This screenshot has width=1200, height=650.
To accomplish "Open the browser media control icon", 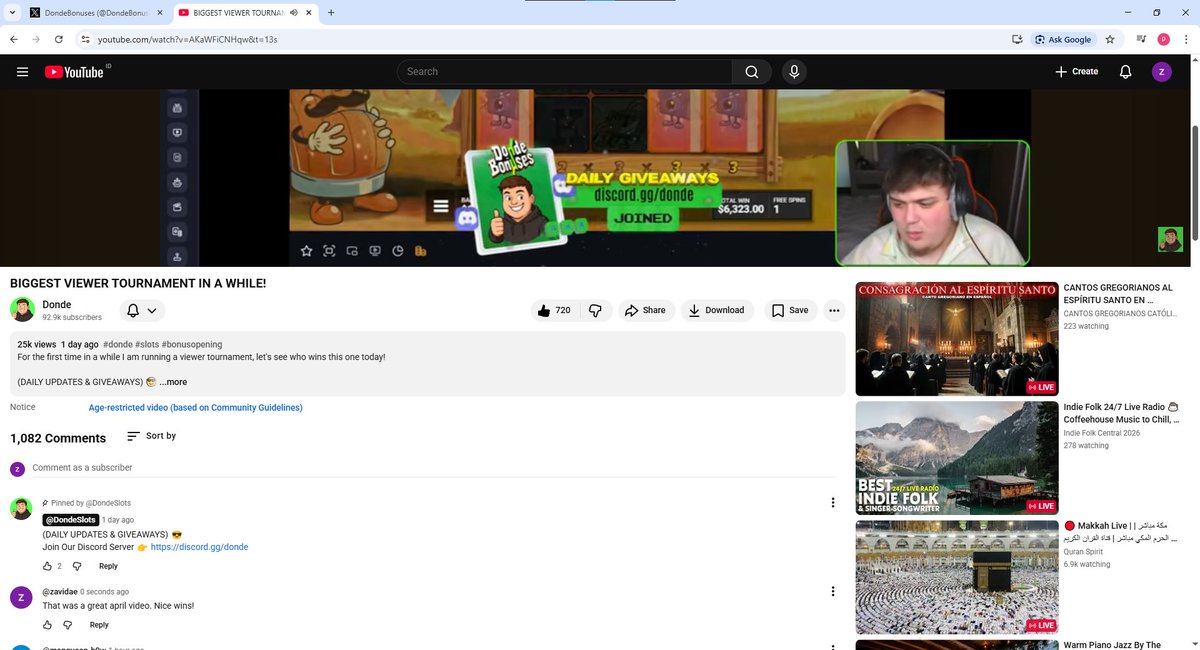I will (1141, 39).
